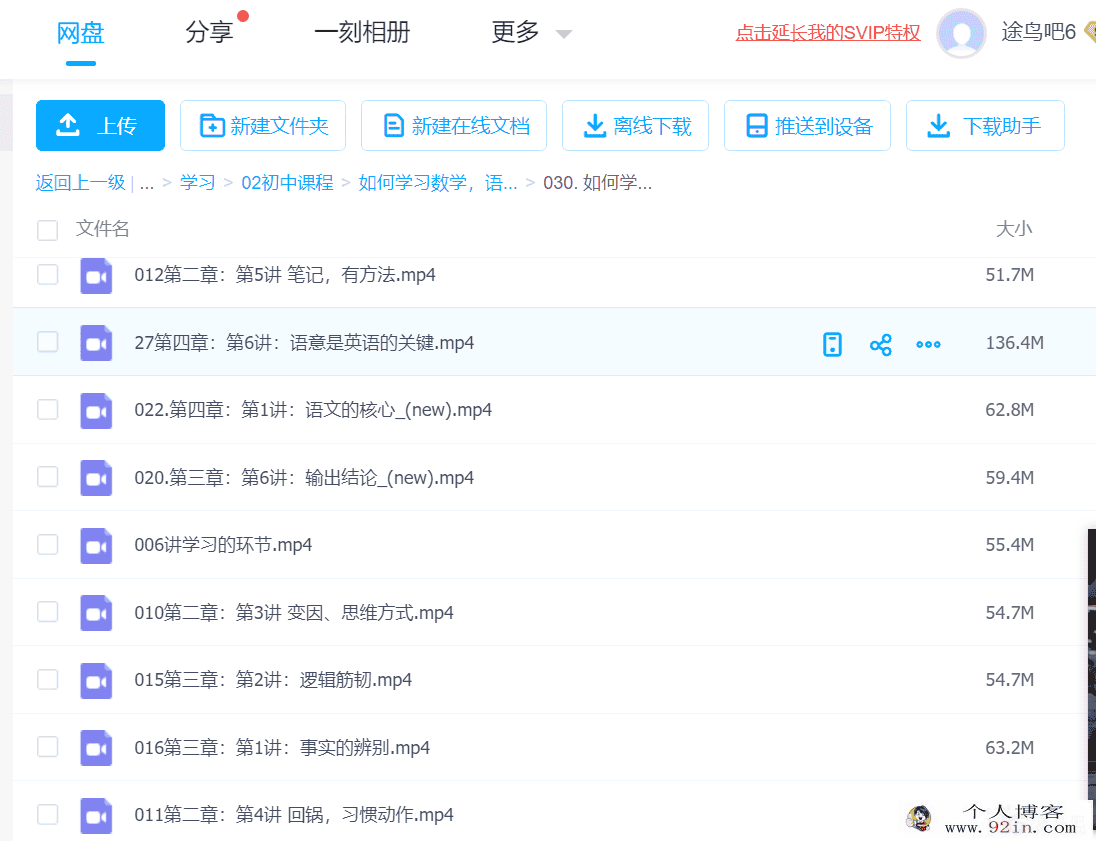Click the document icon beside 新建在线文档

pos(394,126)
